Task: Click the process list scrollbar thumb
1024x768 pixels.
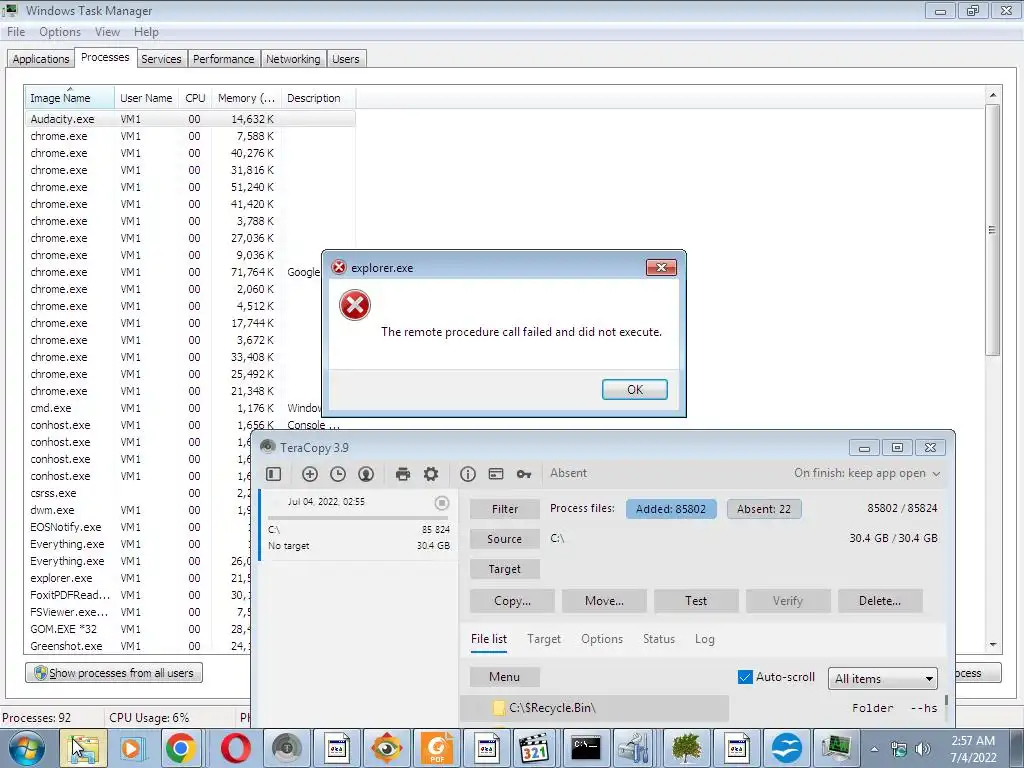Action: point(993,230)
